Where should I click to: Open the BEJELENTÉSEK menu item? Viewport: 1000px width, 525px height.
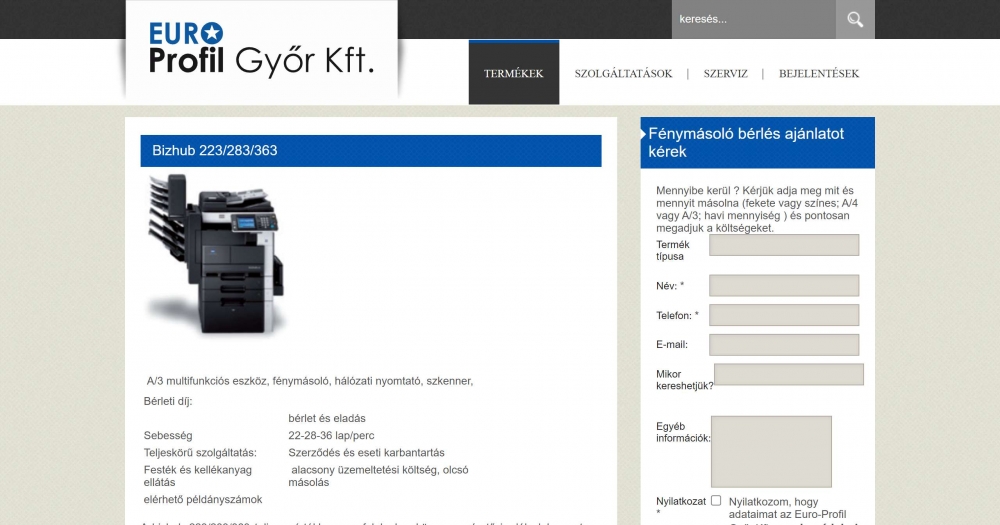click(x=819, y=73)
